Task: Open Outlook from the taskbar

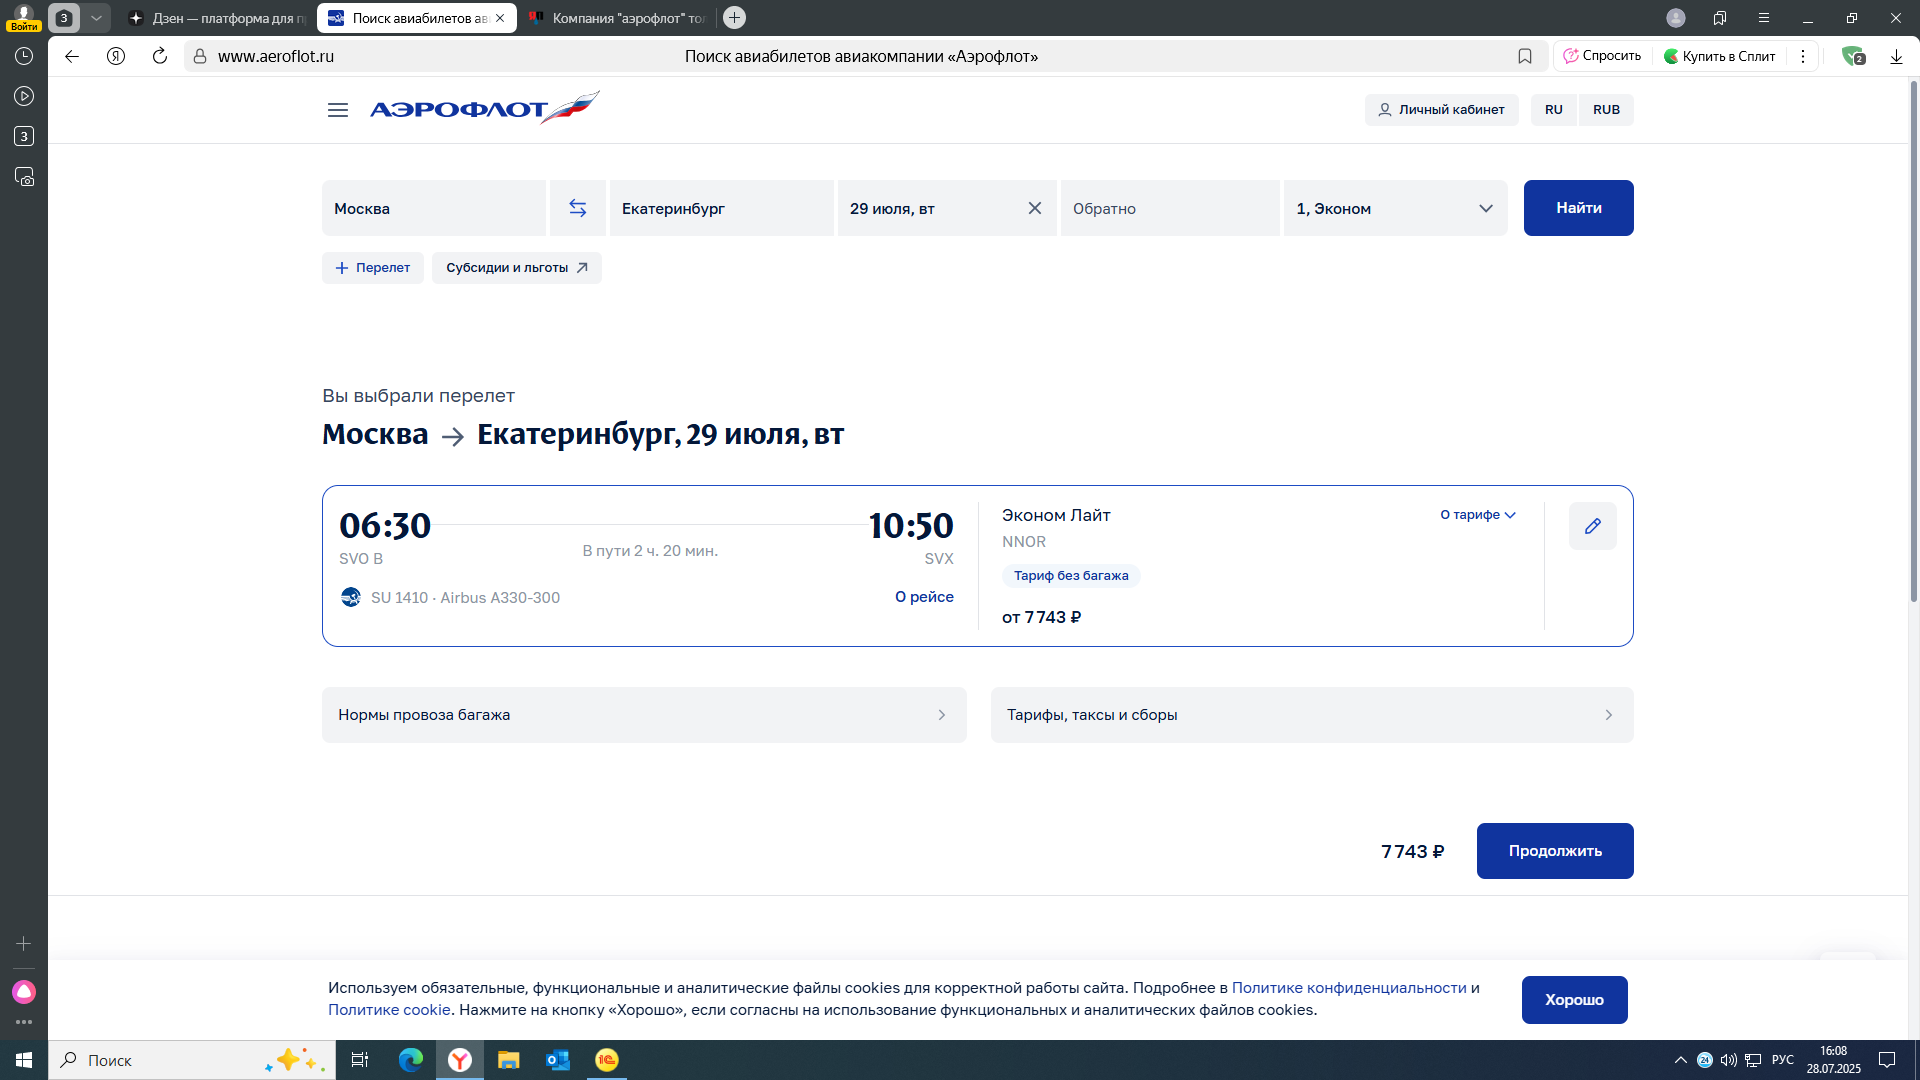Action: pyautogui.click(x=558, y=1060)
